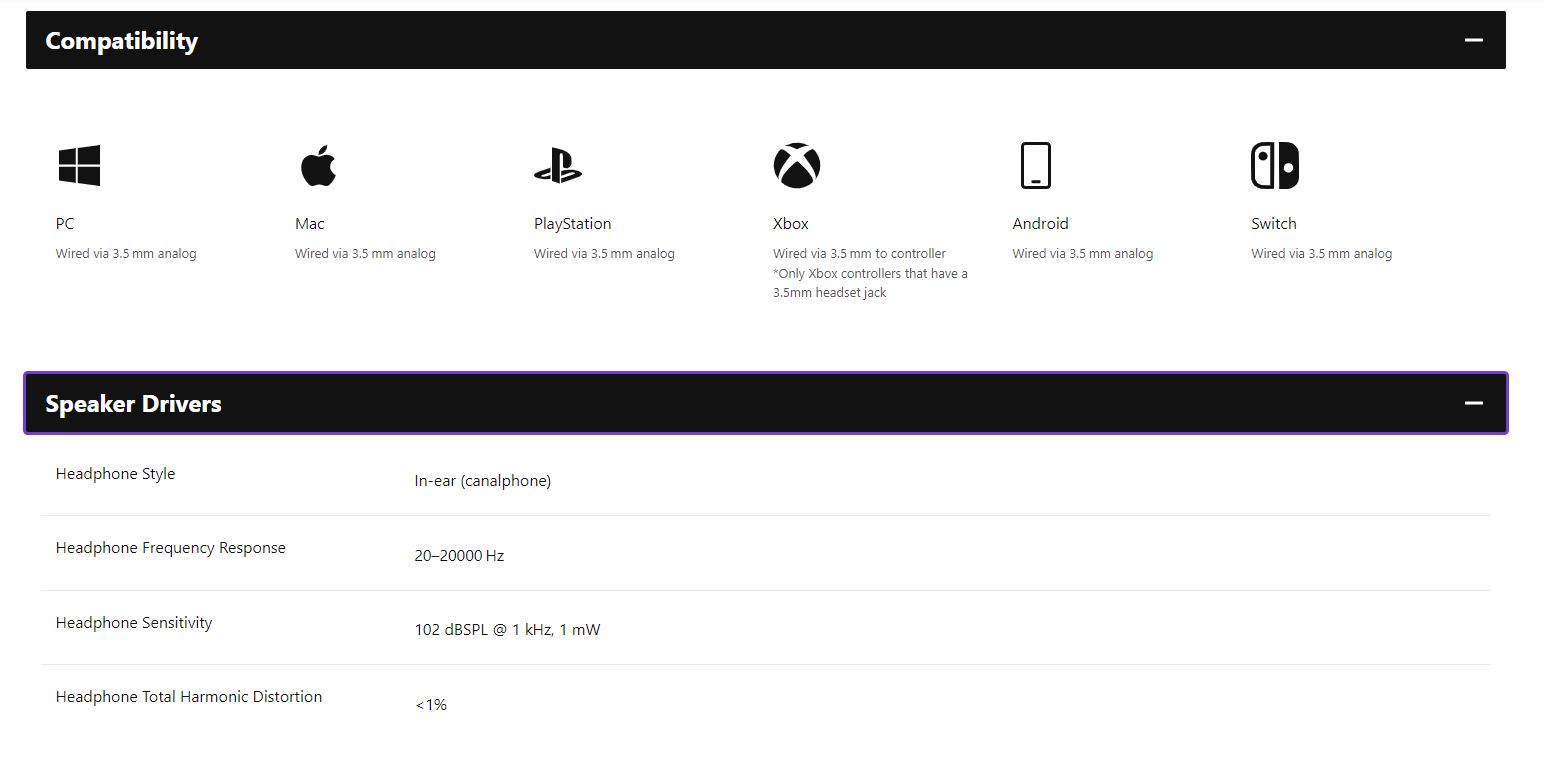Select the PlayStation platform label
The height and width of the screenshot is (773, 1544).
click(x=572, y=224)
